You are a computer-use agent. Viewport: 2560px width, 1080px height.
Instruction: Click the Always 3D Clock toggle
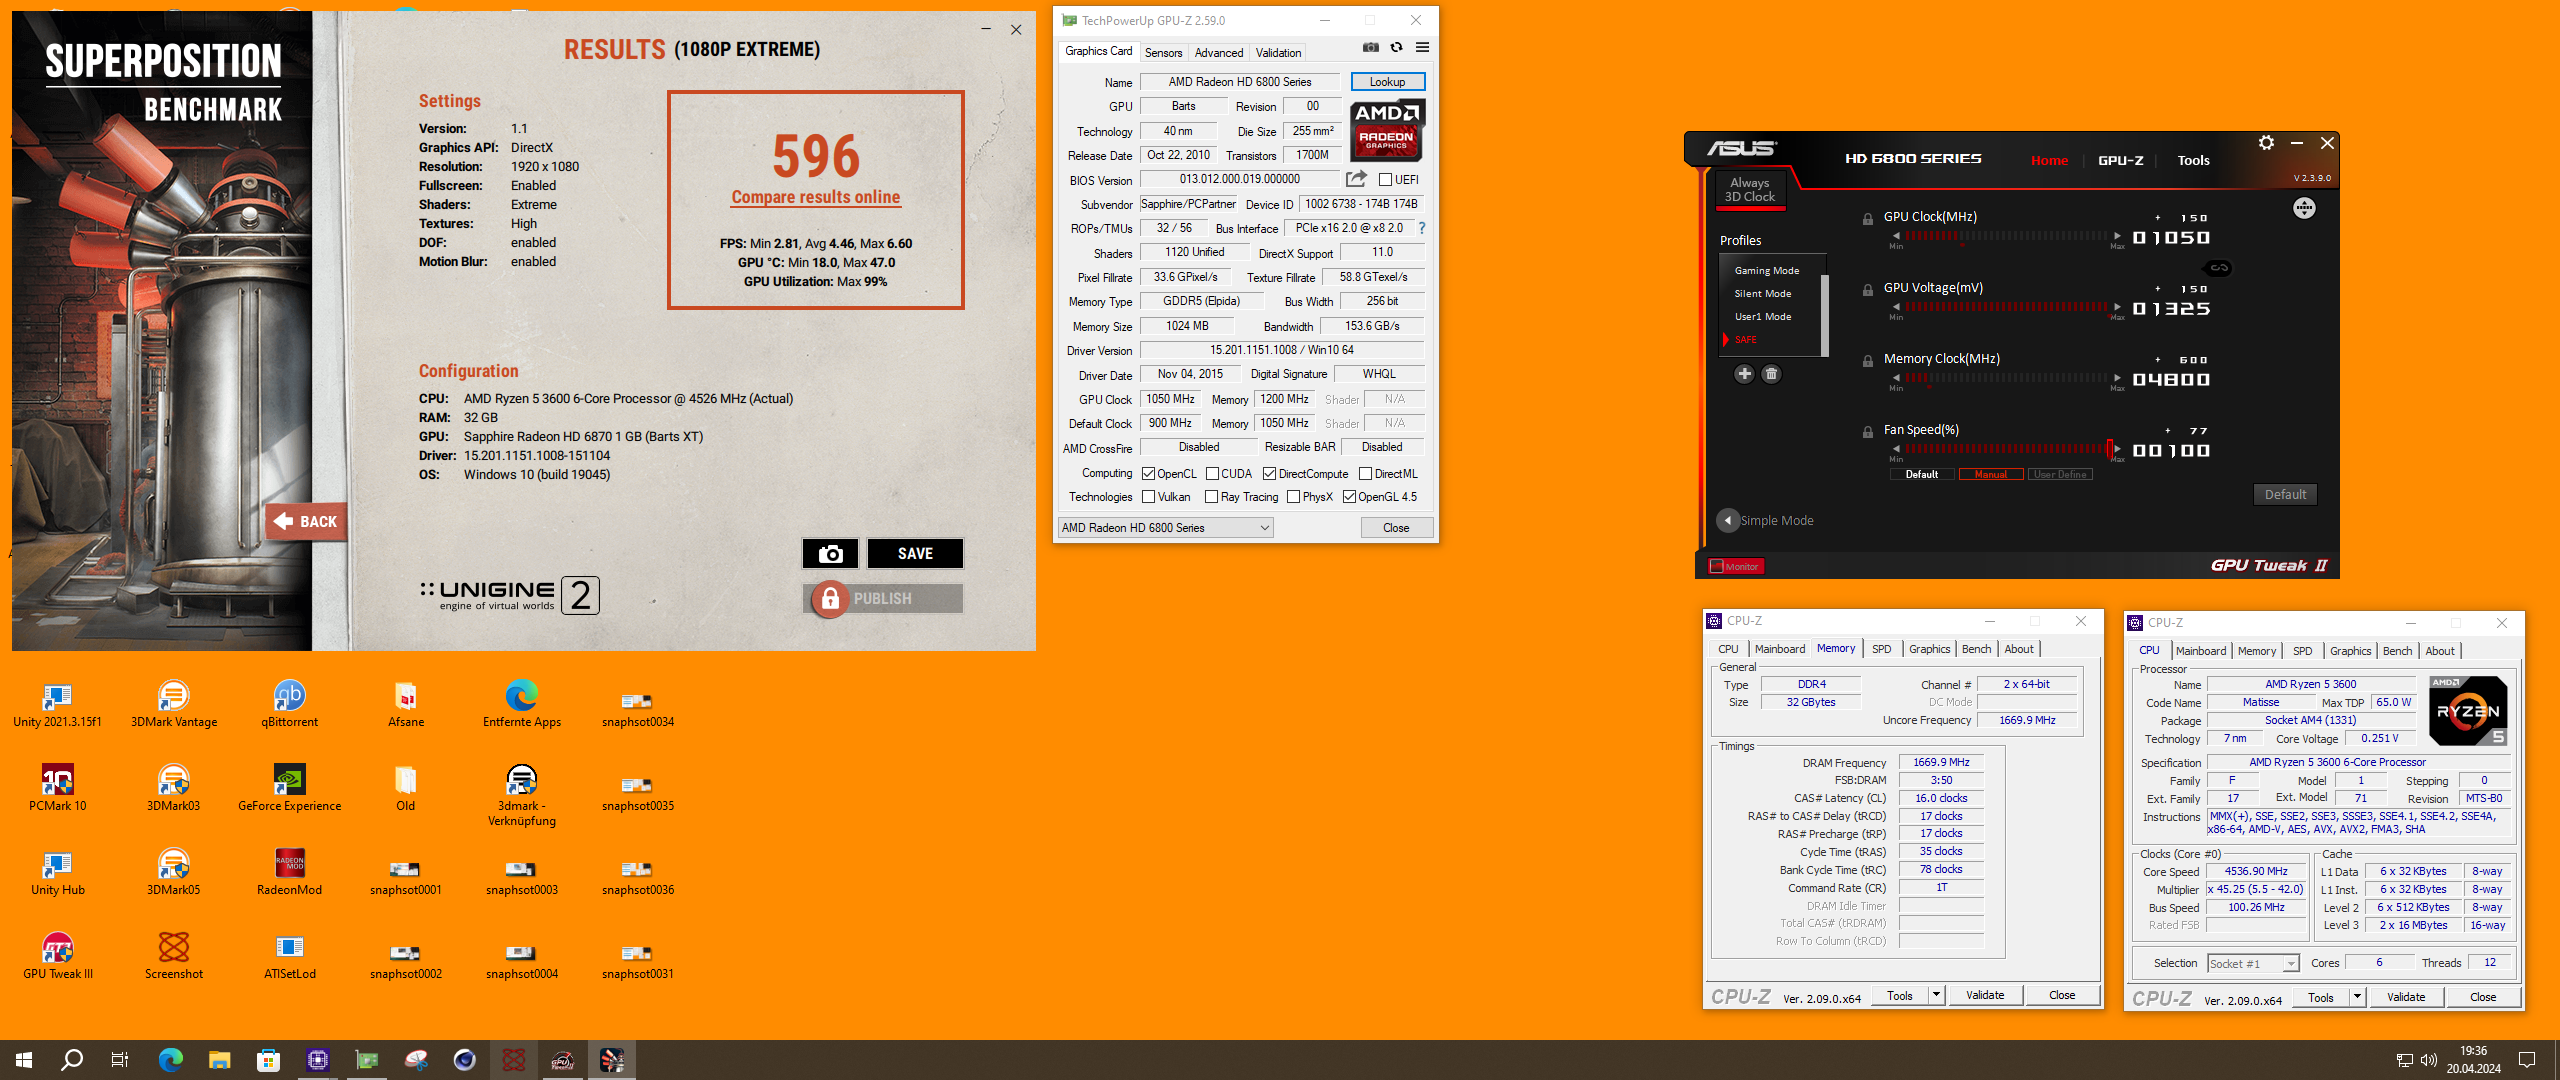click(x=1750, y=189)
